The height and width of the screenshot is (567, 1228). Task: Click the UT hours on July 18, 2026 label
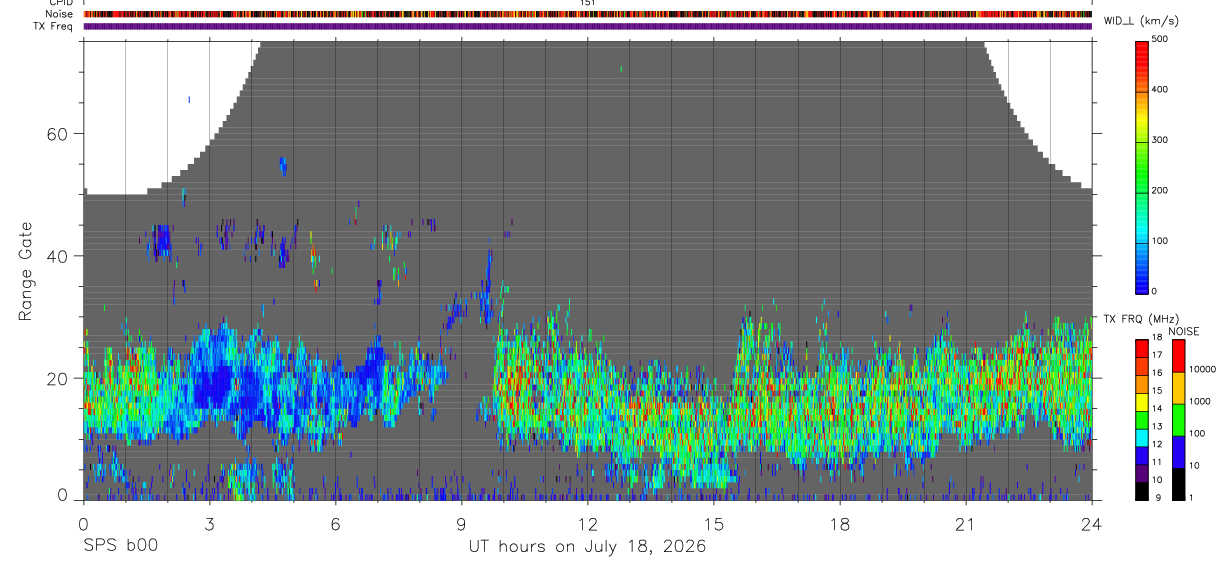tap(588, 547)
